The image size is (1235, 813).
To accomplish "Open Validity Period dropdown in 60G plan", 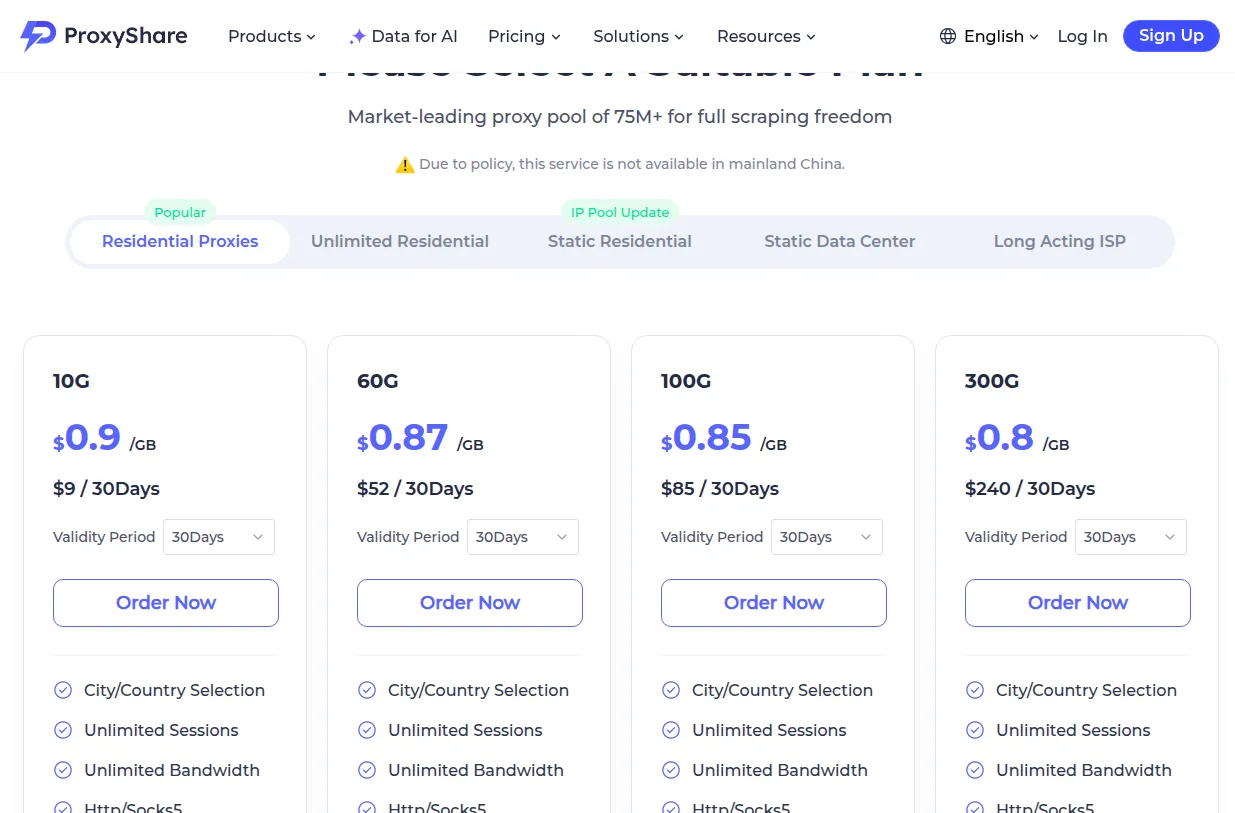I will pyautogui.click(x=522, y=537).
